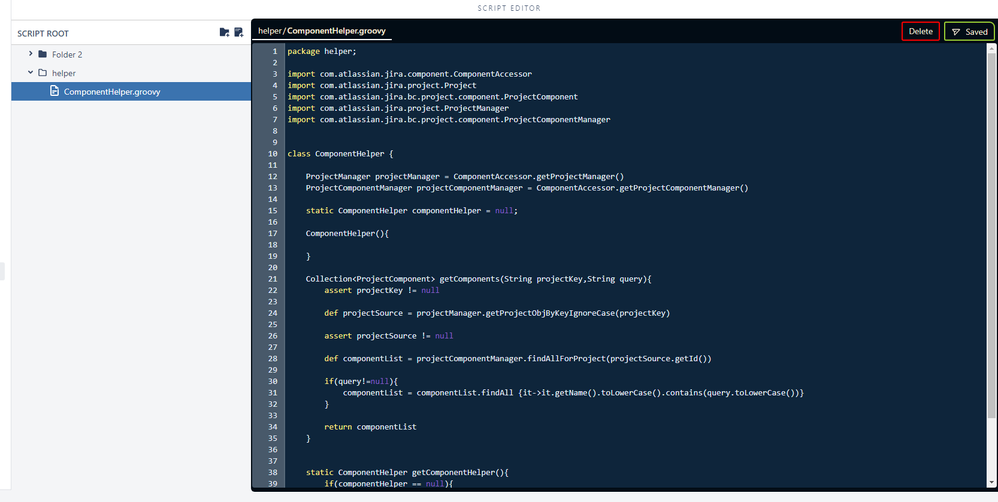Collapse the helper folder chevron
998x502 pixels.
pyautogui.click(x=30, y=73)
